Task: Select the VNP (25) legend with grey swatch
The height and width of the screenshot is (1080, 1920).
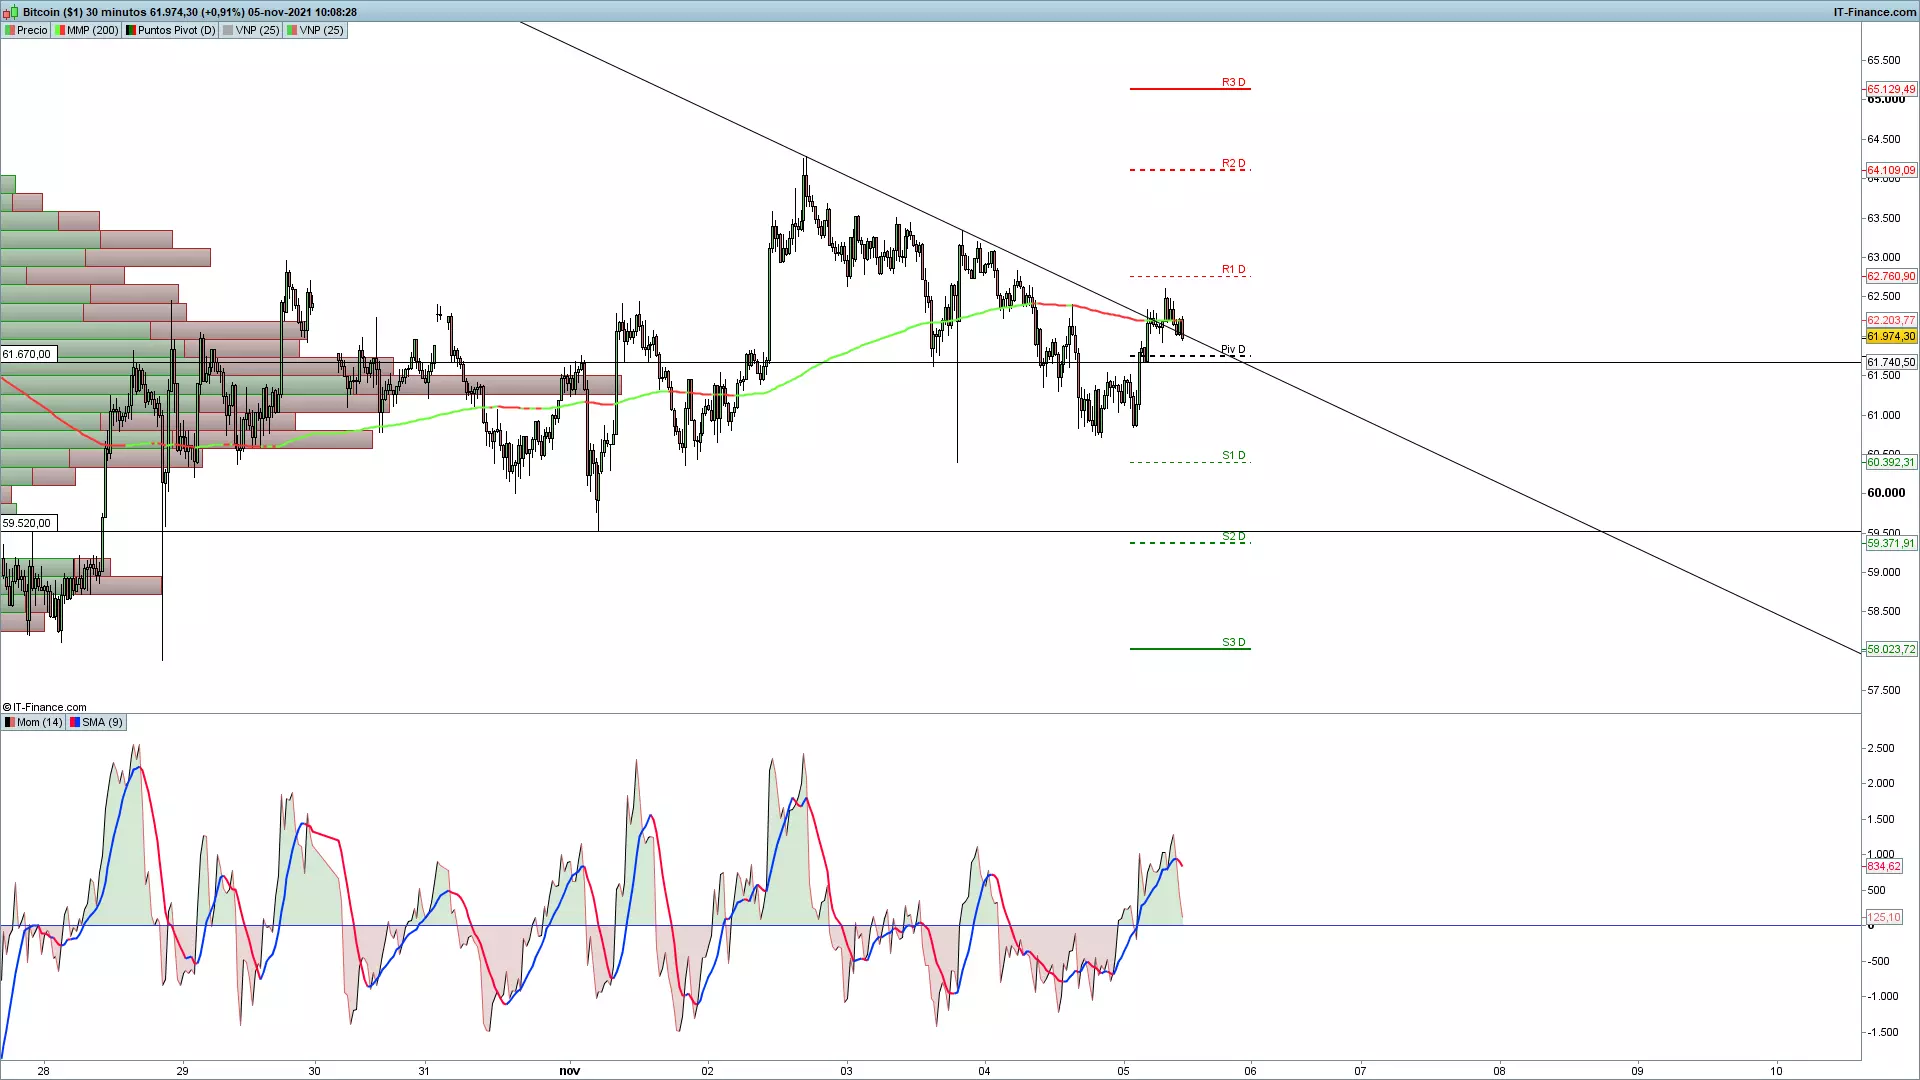Action: [x=251, y=30]
